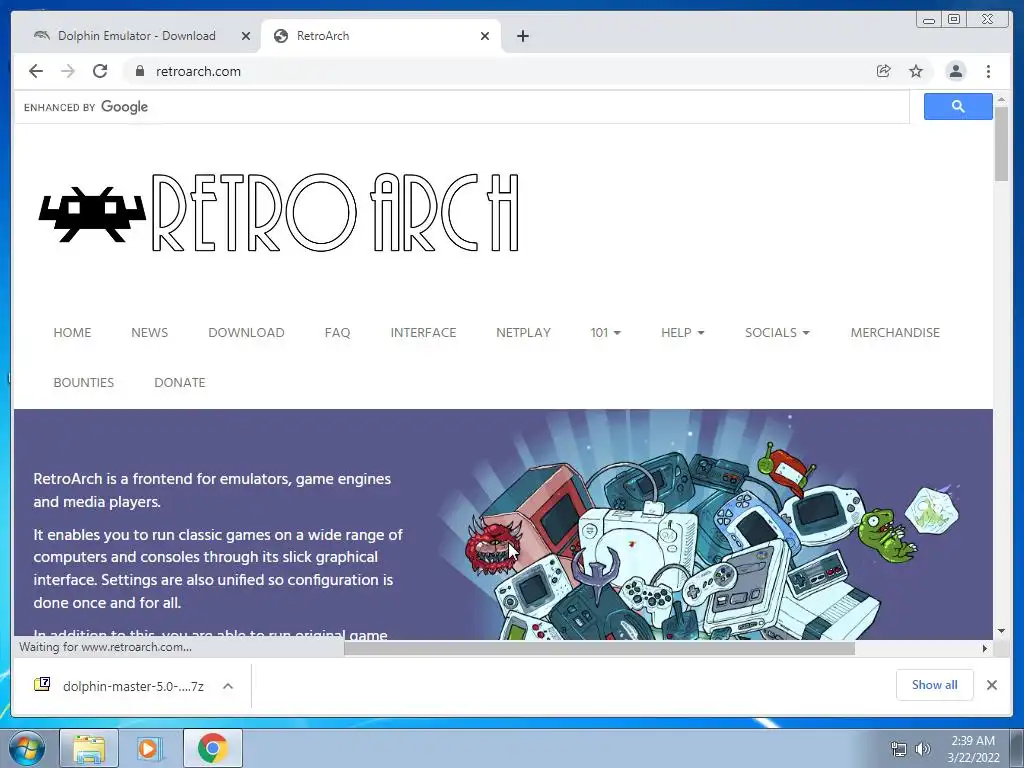The width and height of the screenshot is (1024, 768).
Task: Close the Dolphin Emulator tab
Action: coord(246,36)
